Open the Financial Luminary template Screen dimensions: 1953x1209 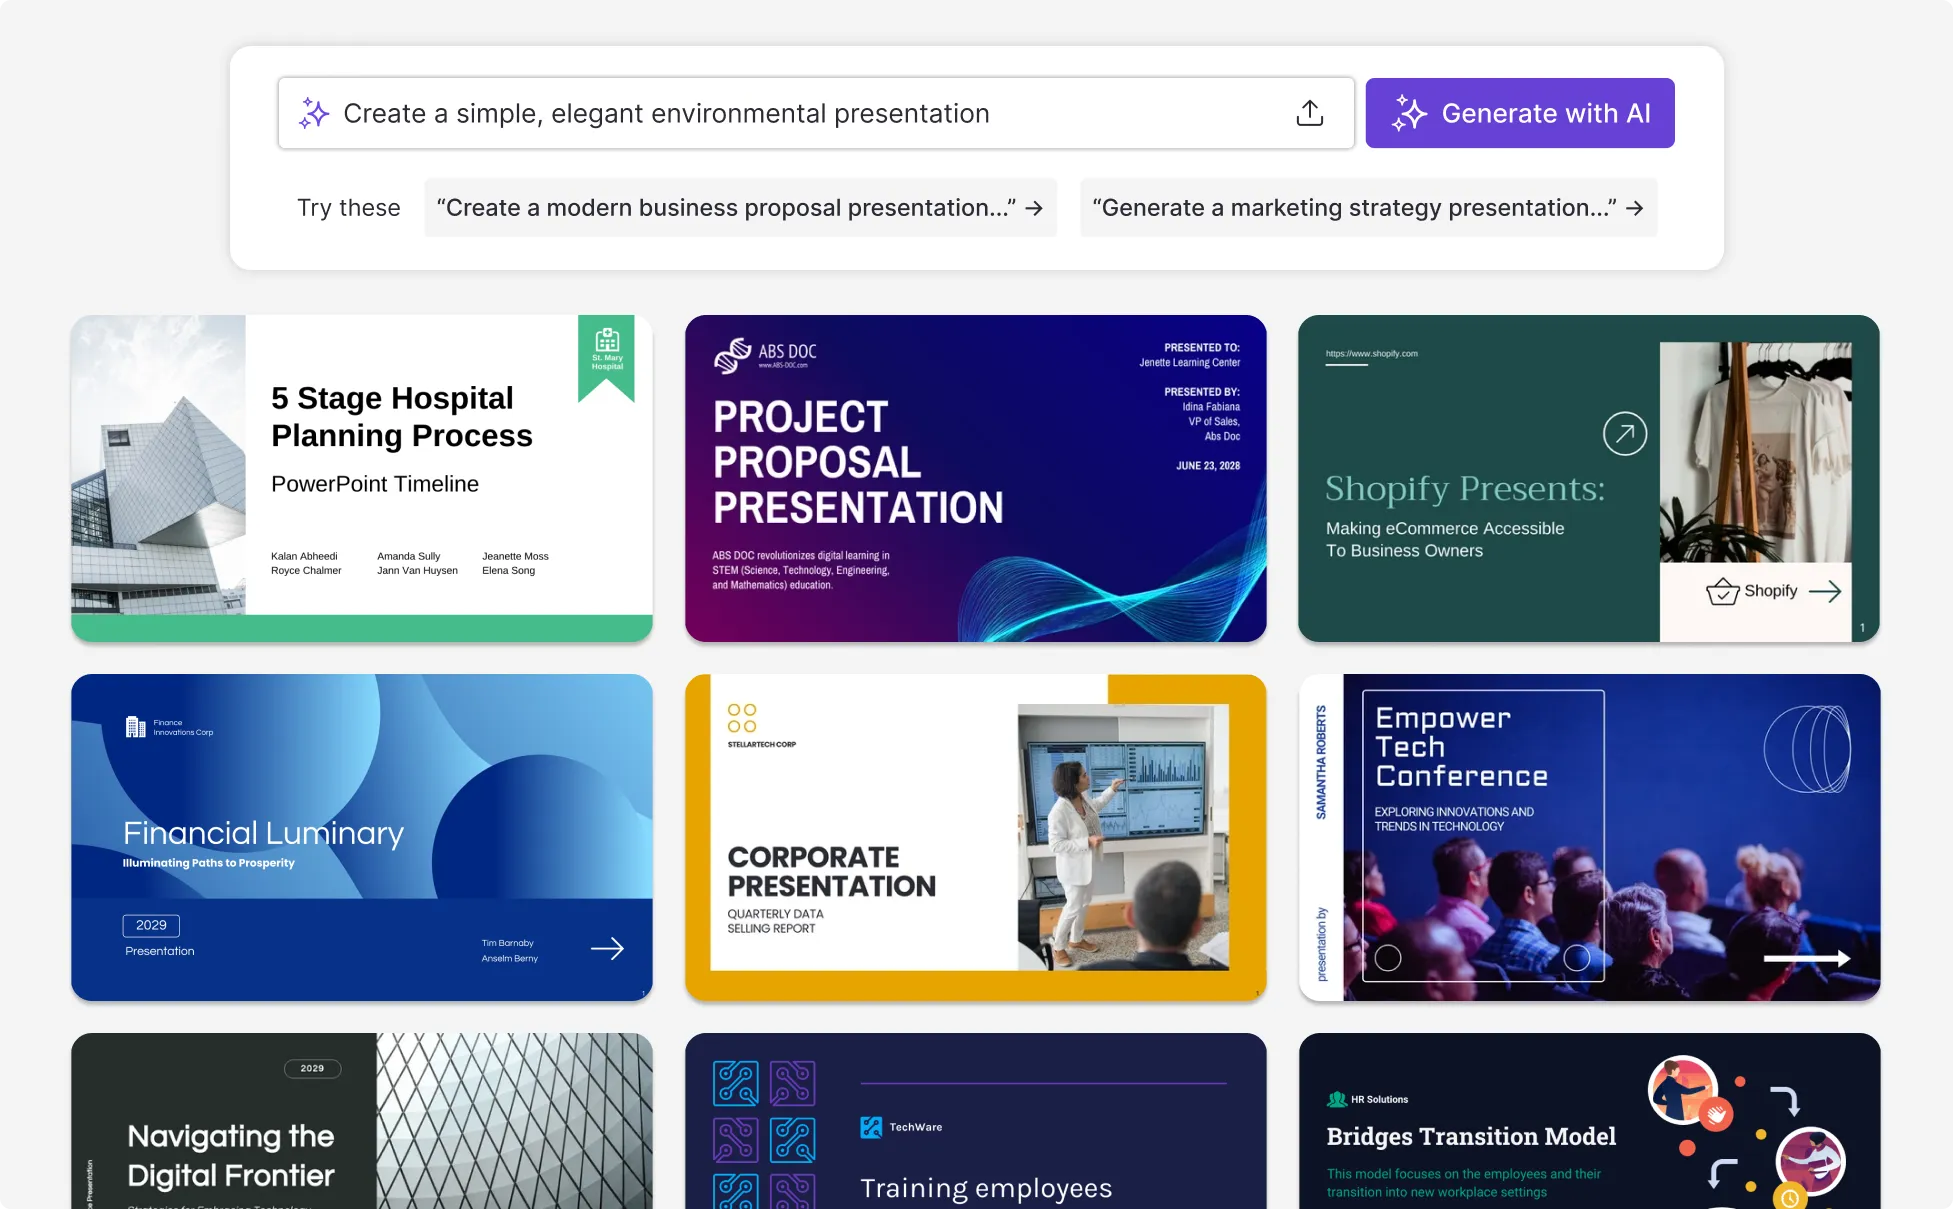click(362, 837)
